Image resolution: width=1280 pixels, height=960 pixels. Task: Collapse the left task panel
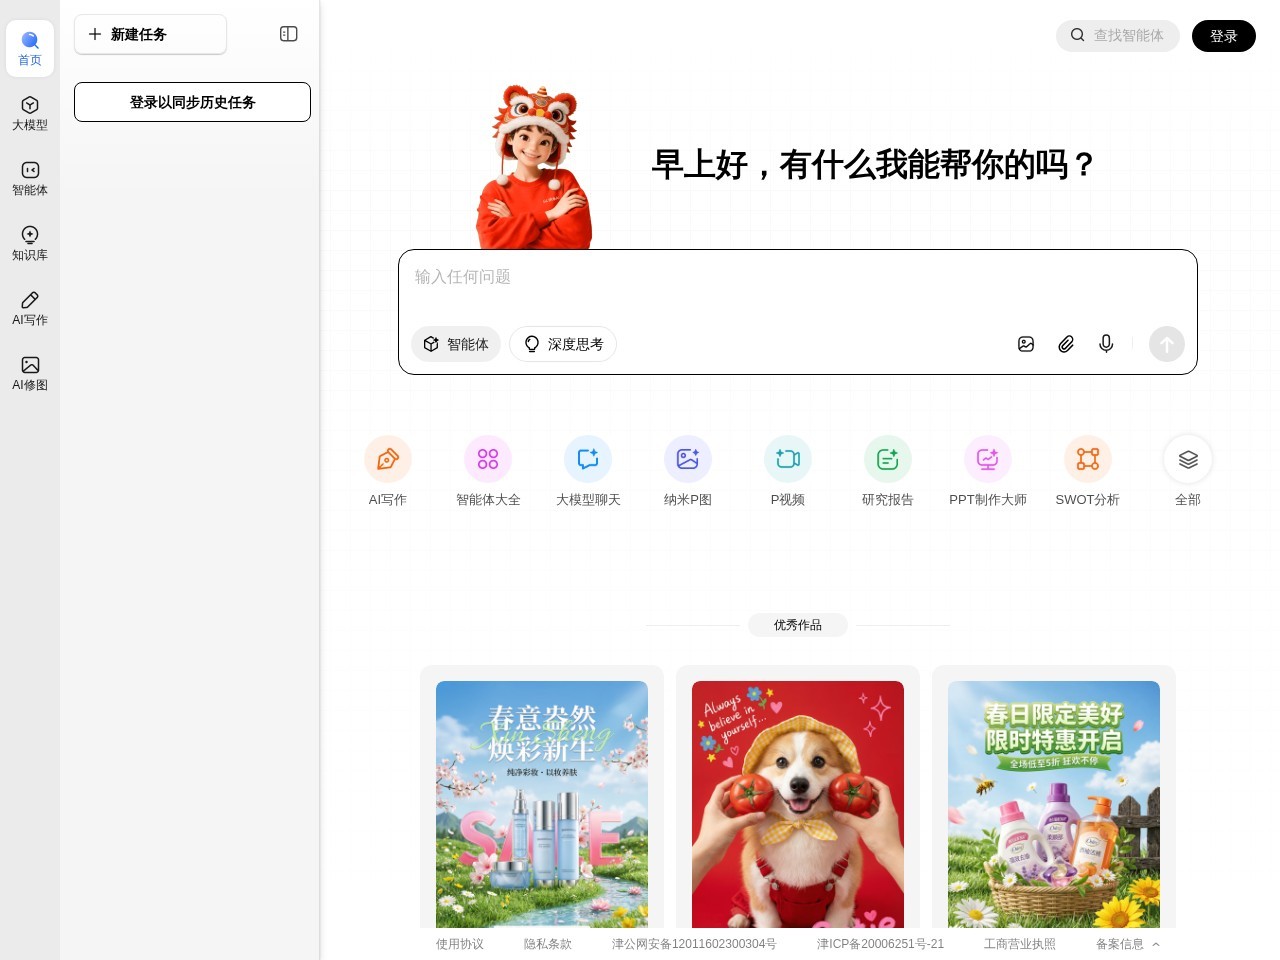click(x=288, y=33)
